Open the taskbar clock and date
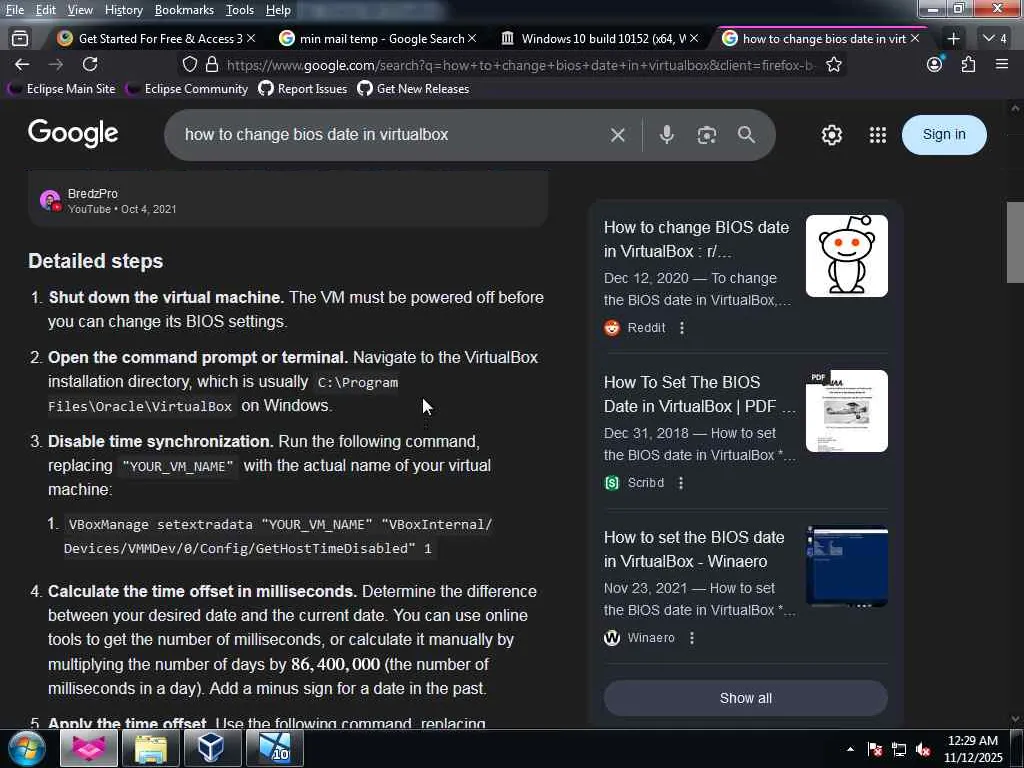The image size is (1024, 768). coord(972,749)
